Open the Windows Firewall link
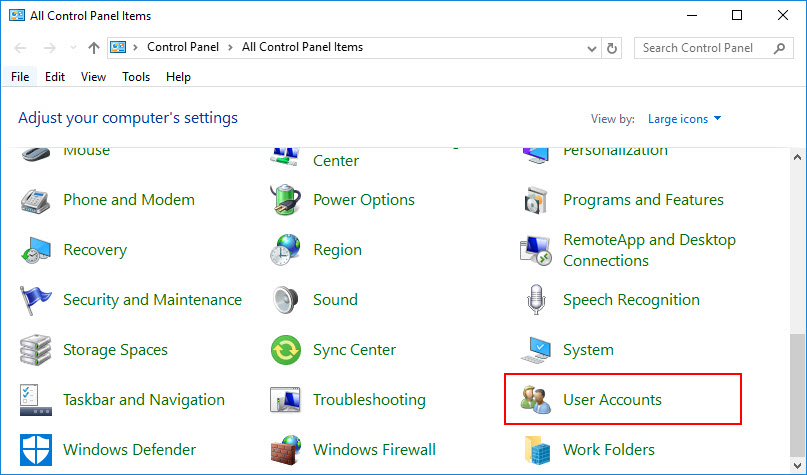 pos(374,450)
